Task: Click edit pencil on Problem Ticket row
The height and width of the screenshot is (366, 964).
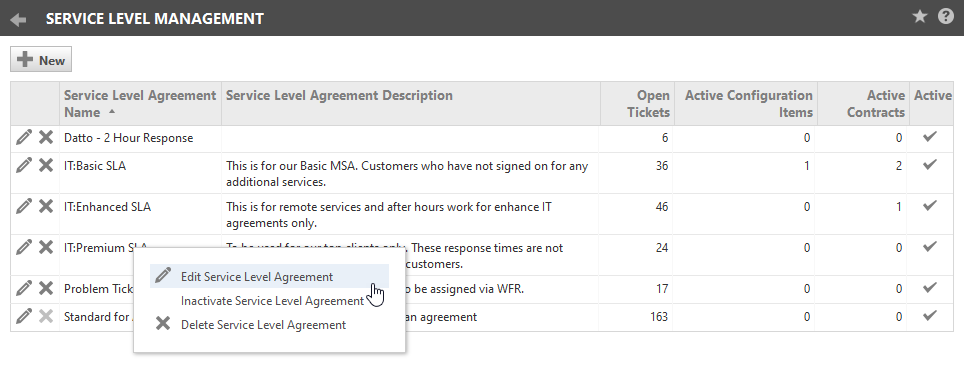Action: [24, 288]
